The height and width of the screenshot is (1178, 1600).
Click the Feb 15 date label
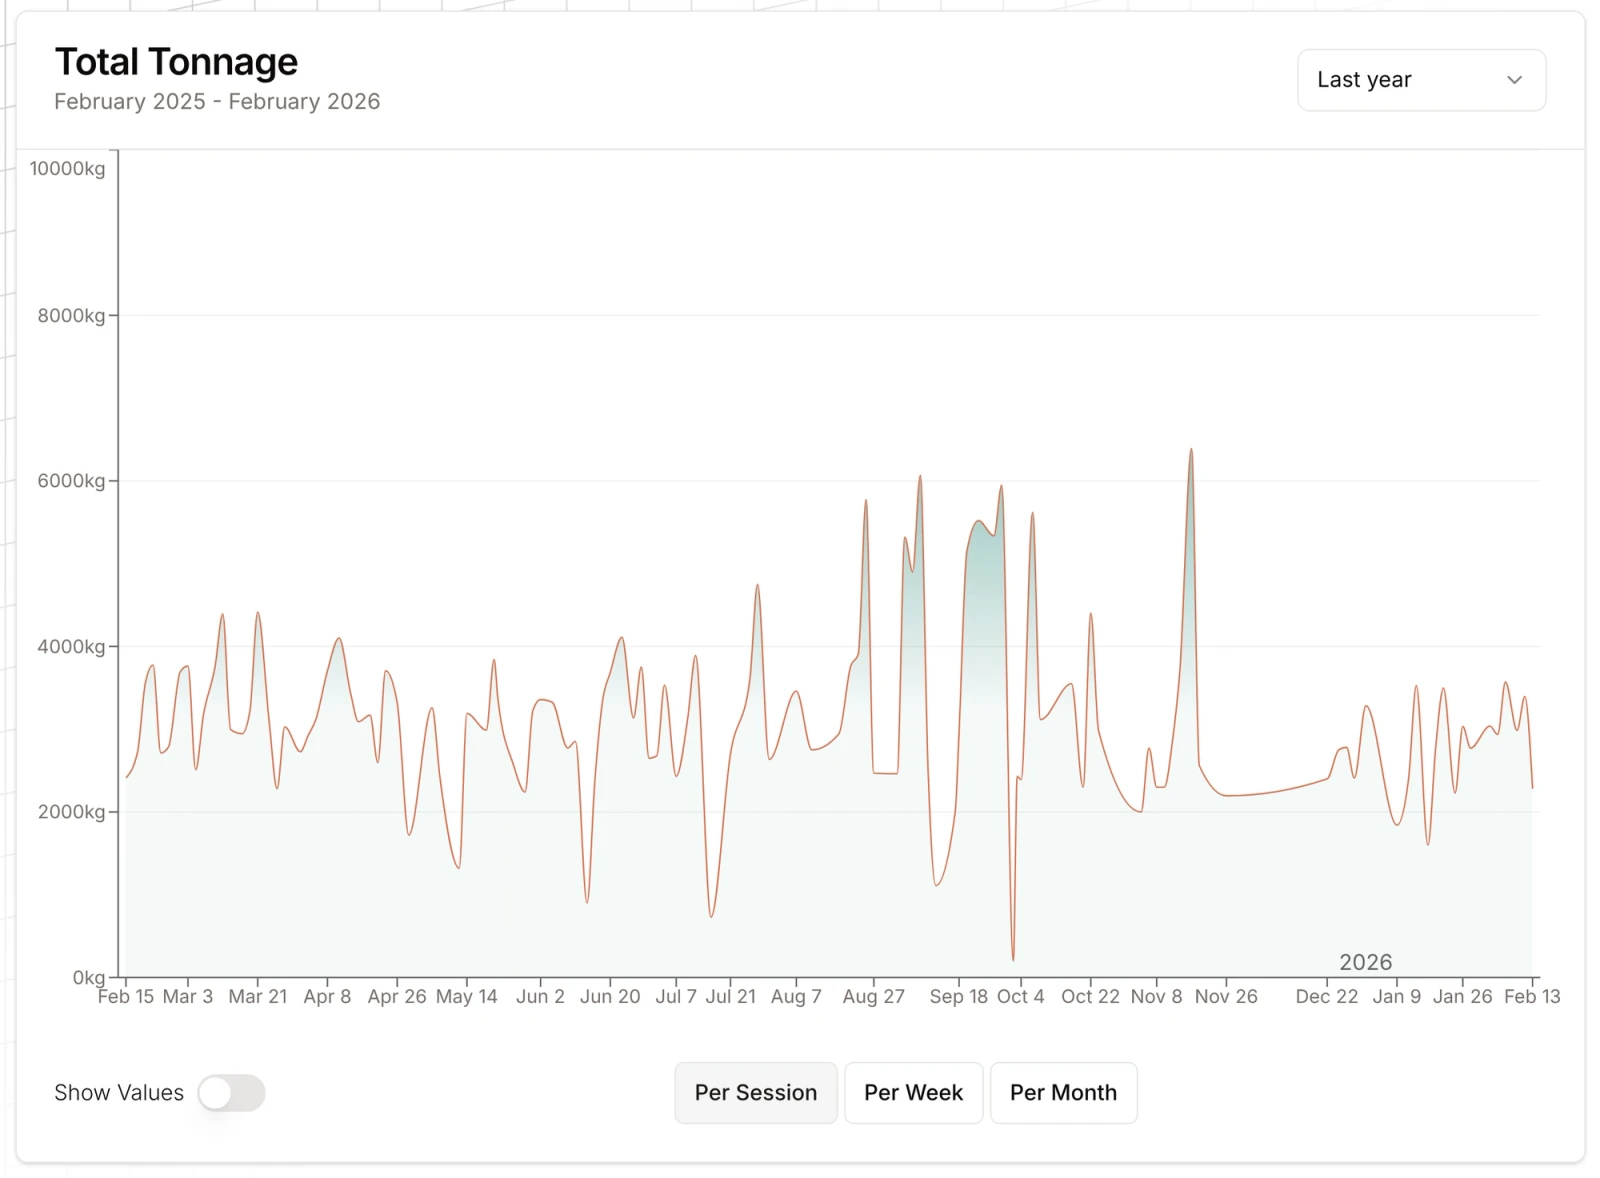pos(126,997)
